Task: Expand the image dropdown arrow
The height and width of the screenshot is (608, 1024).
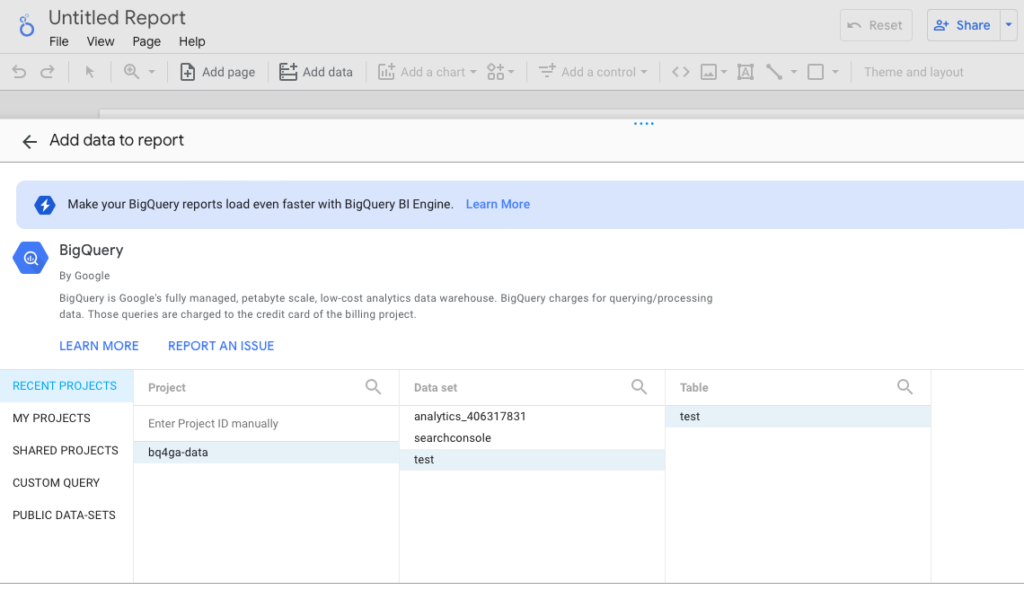Action: point(724,72)
